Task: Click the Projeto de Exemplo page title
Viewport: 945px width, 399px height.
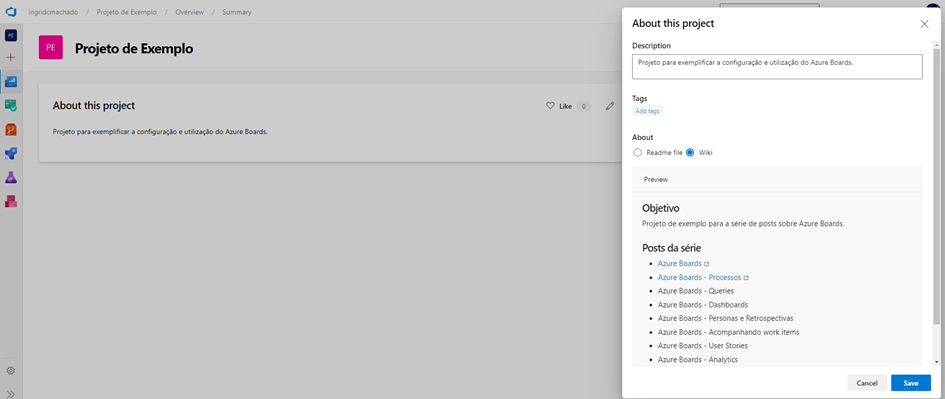Action: click(x=134, y=49)
